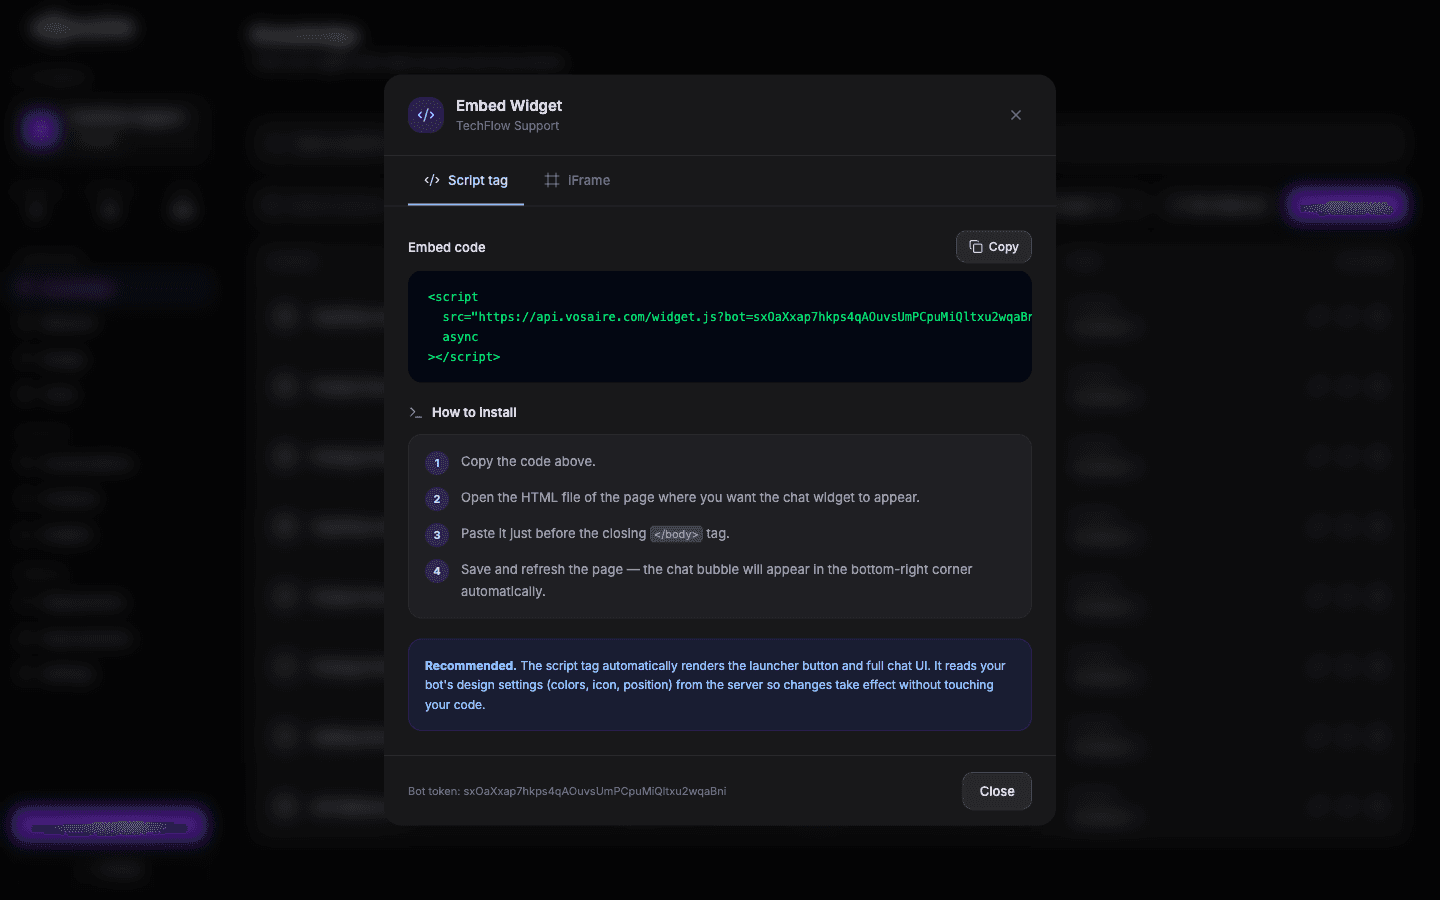Click step 2 'Open the HTML file' instruction

click(x=690, y=498)
